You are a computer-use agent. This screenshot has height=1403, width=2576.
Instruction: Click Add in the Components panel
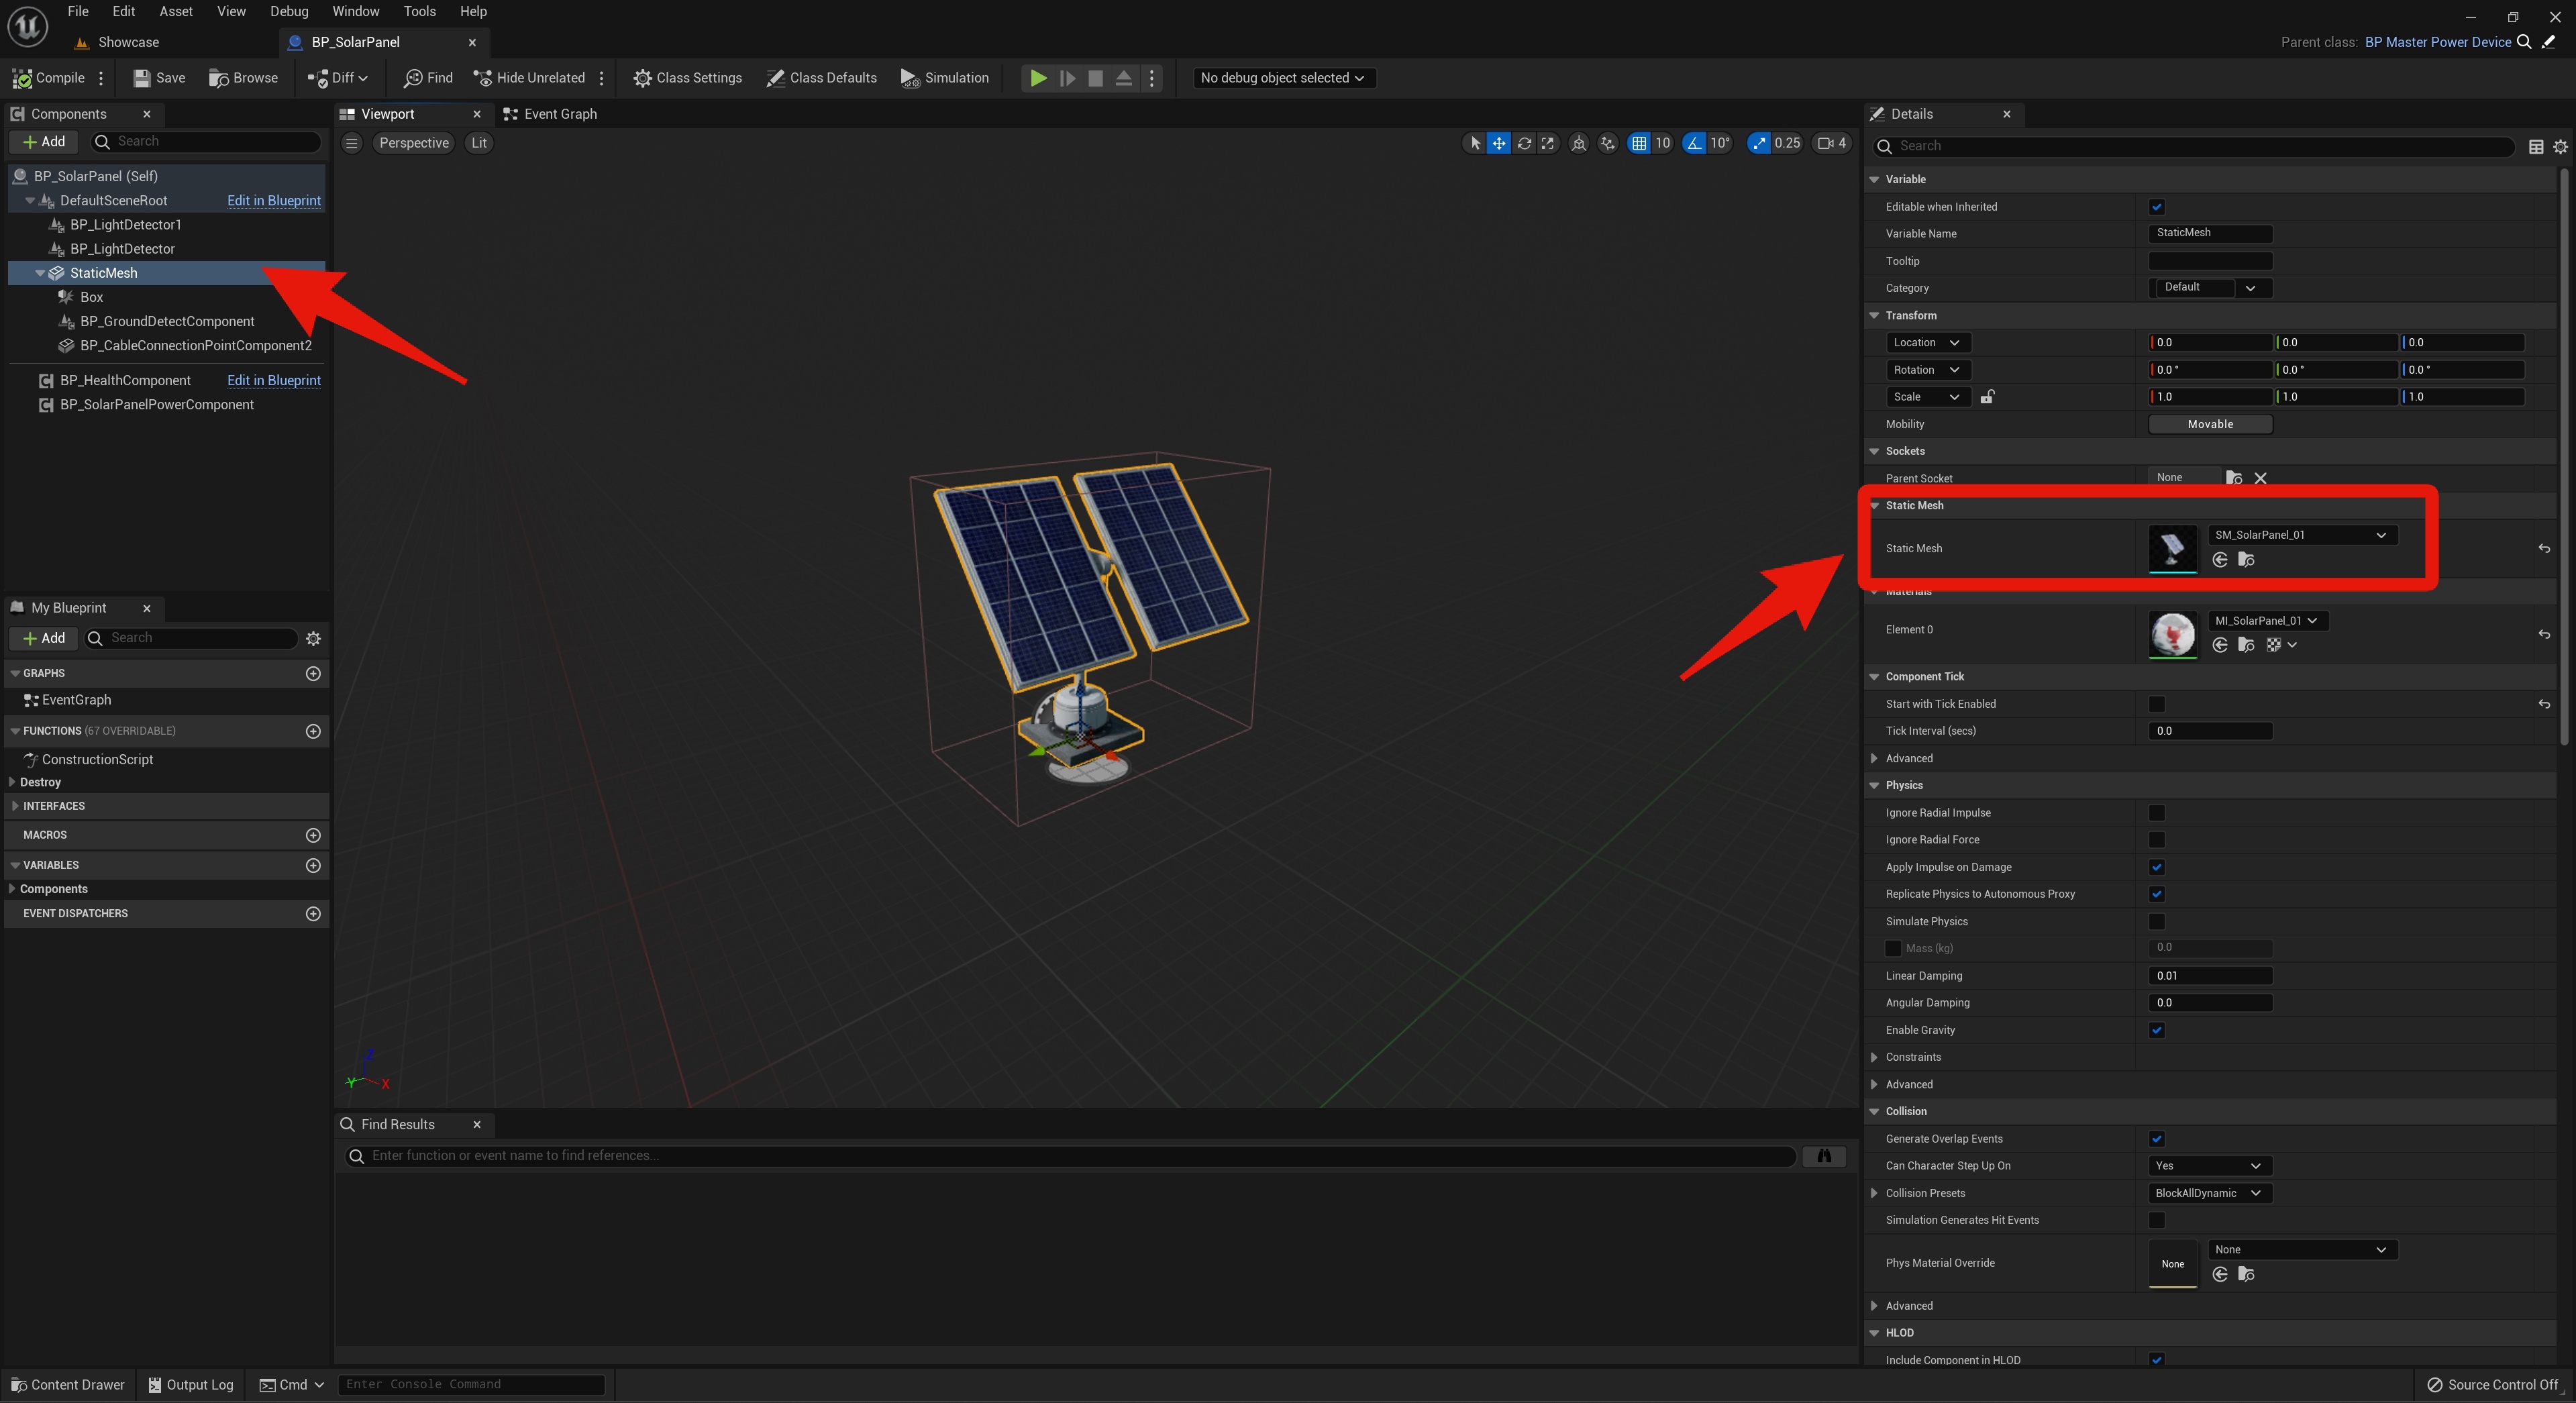[x=44, y=141]
